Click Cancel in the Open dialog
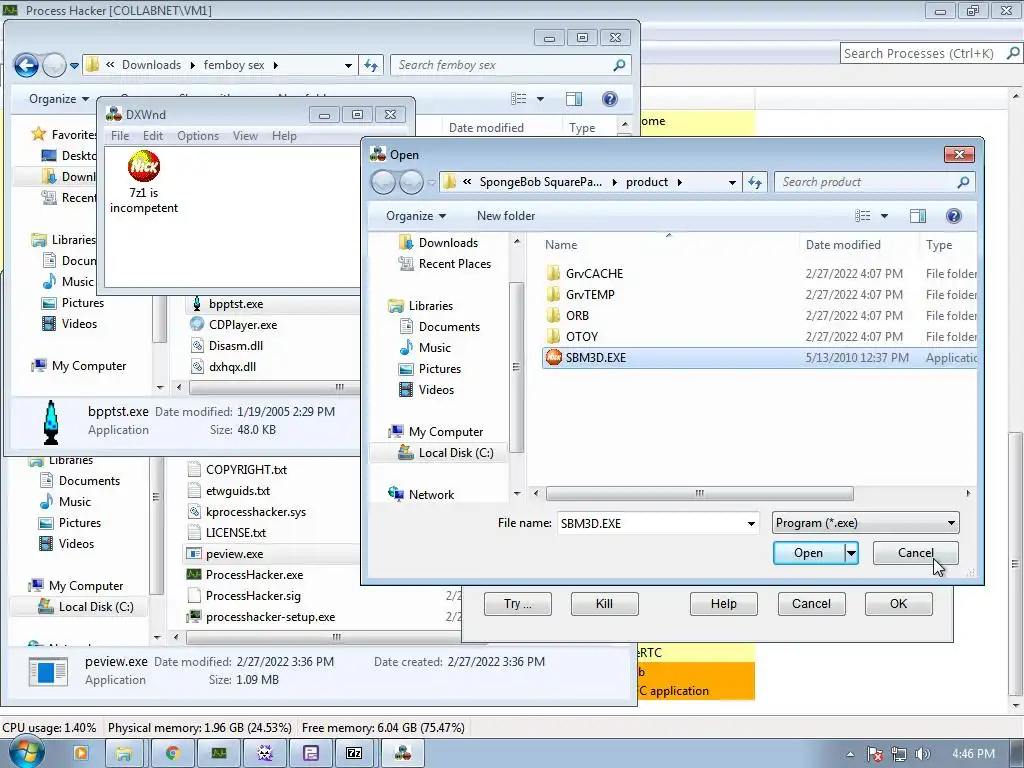The height and width of the screenshot is (768, 1024). [915, 552]
